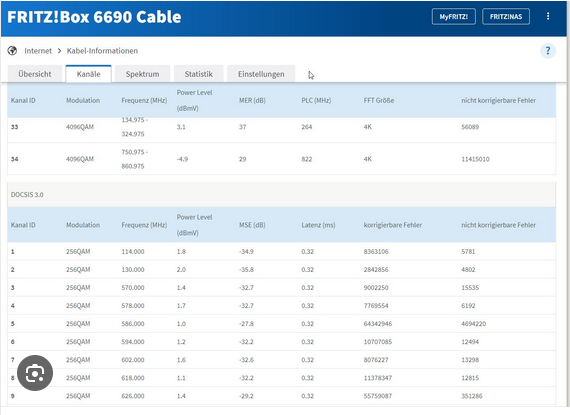The height and width of the screenshot is (415, 570).
Task: Click the Internet breadcrumb link
Action: coord(38,51)
